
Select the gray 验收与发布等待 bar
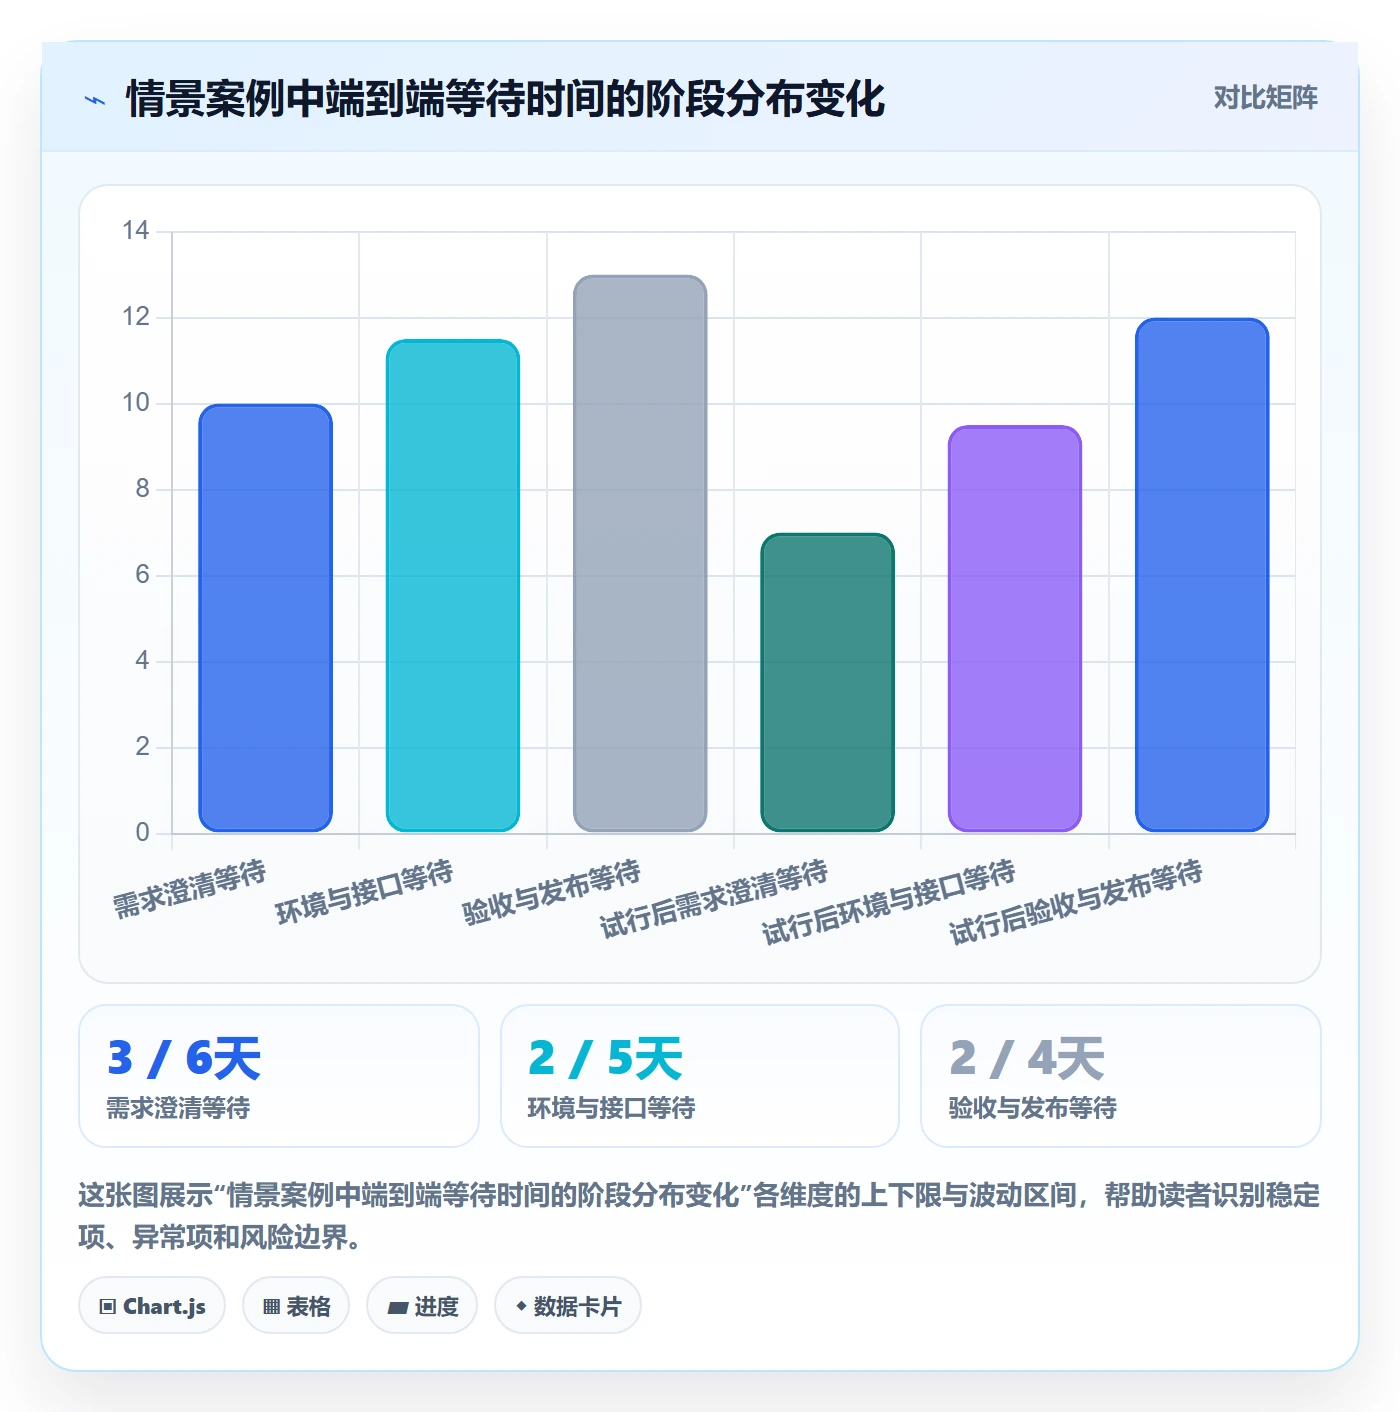[x=640, y=554]
